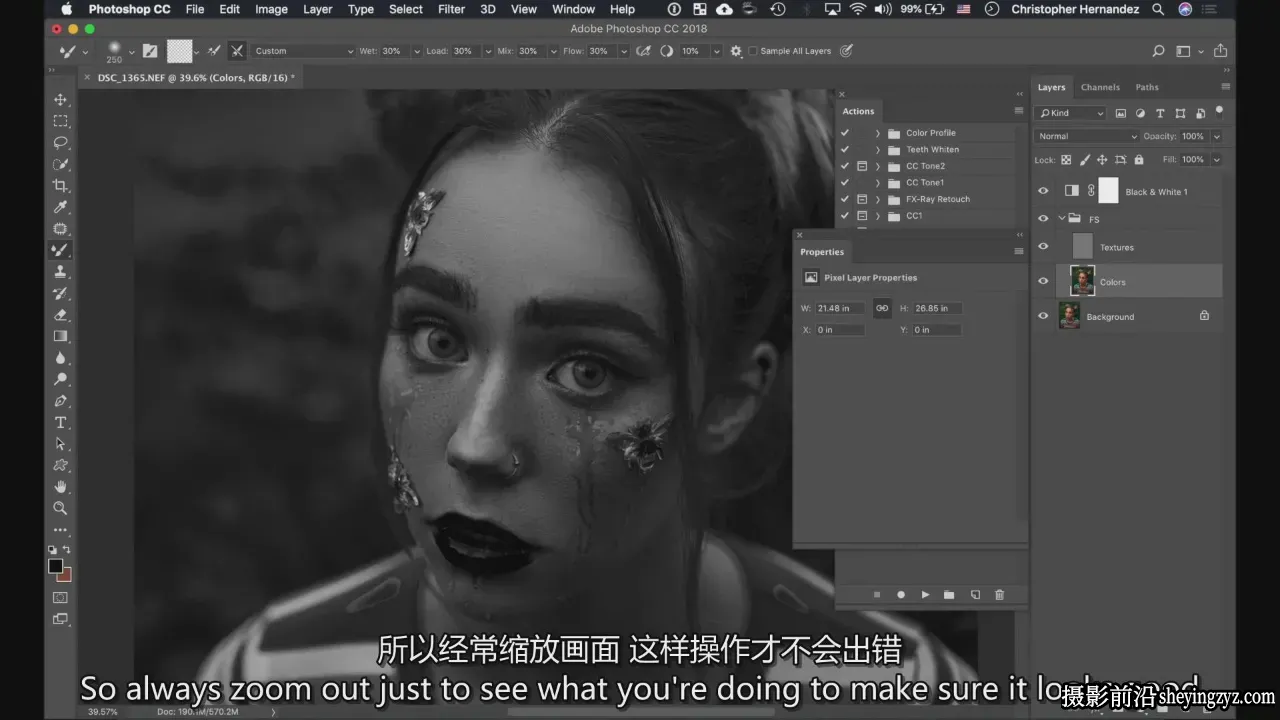The height and width of the screenshot is (720, 1280).
Task: Open the Image menu
Action: (271, 9)
